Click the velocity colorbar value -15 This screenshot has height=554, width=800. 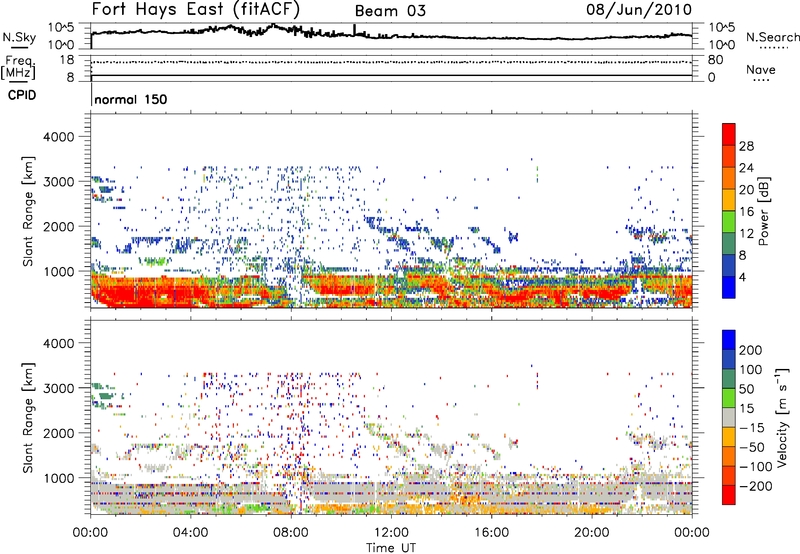pos(752,427)
